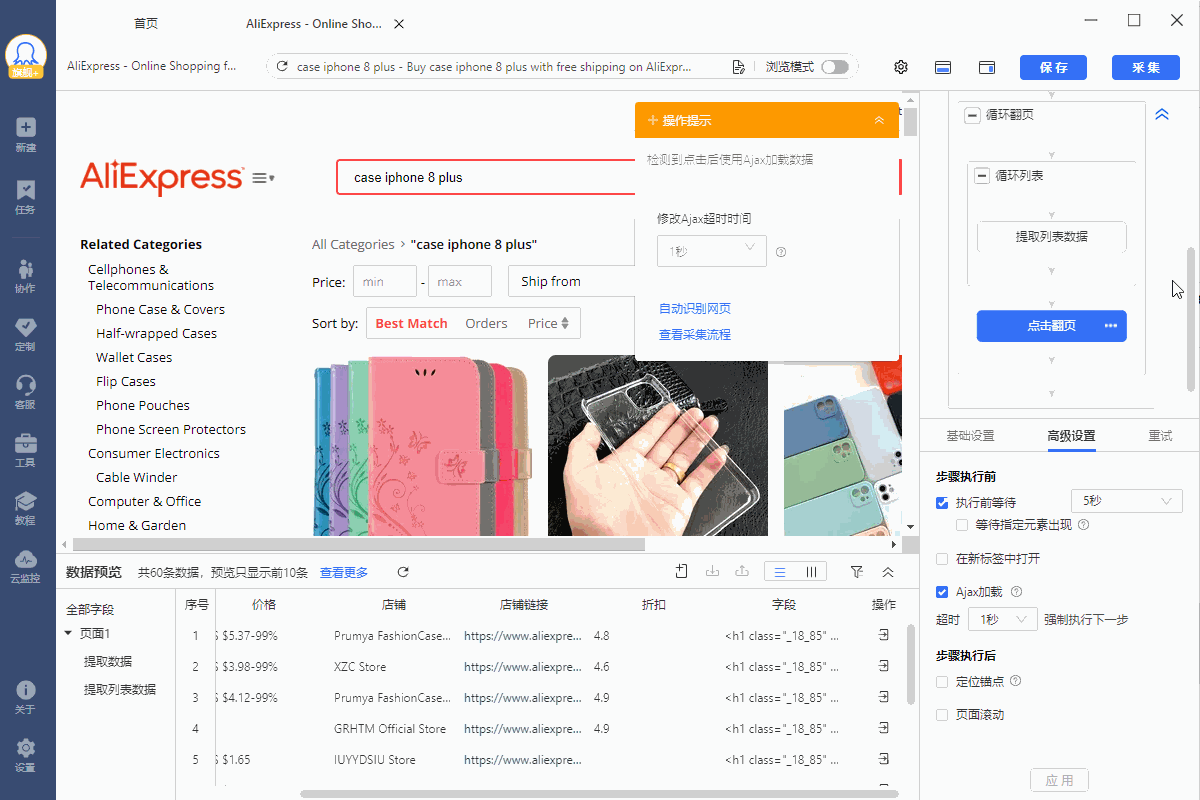Viewport: 1200px width, 800px height.
Task: Click the more options dots on 点击翻页
Action: coord(1110,326)
